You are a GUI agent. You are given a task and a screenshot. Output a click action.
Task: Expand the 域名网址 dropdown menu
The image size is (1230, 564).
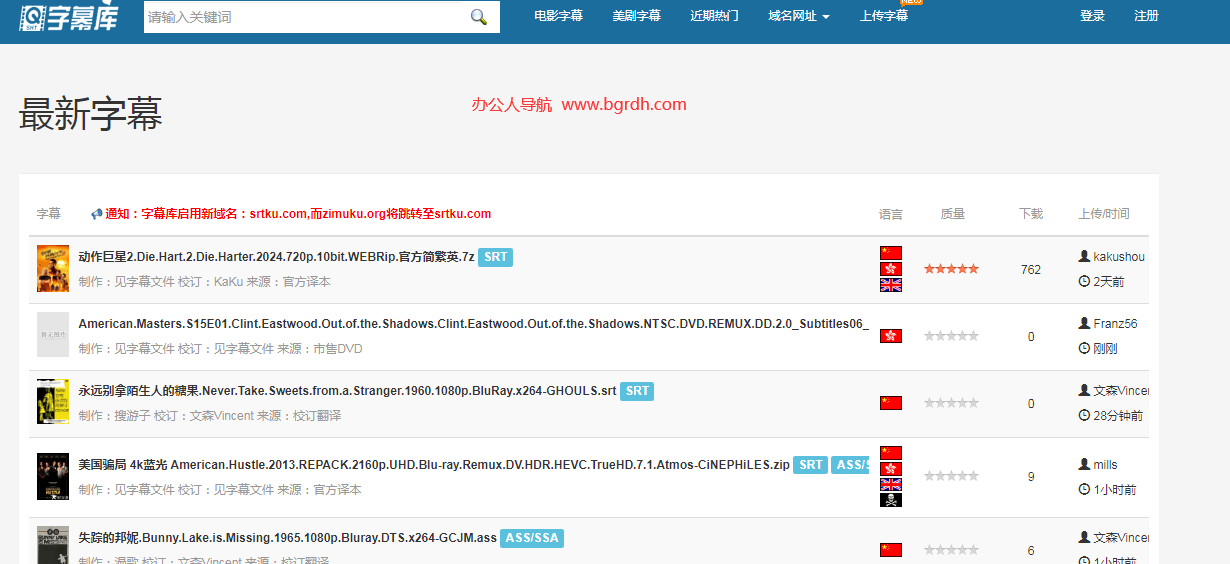point(799,16)
